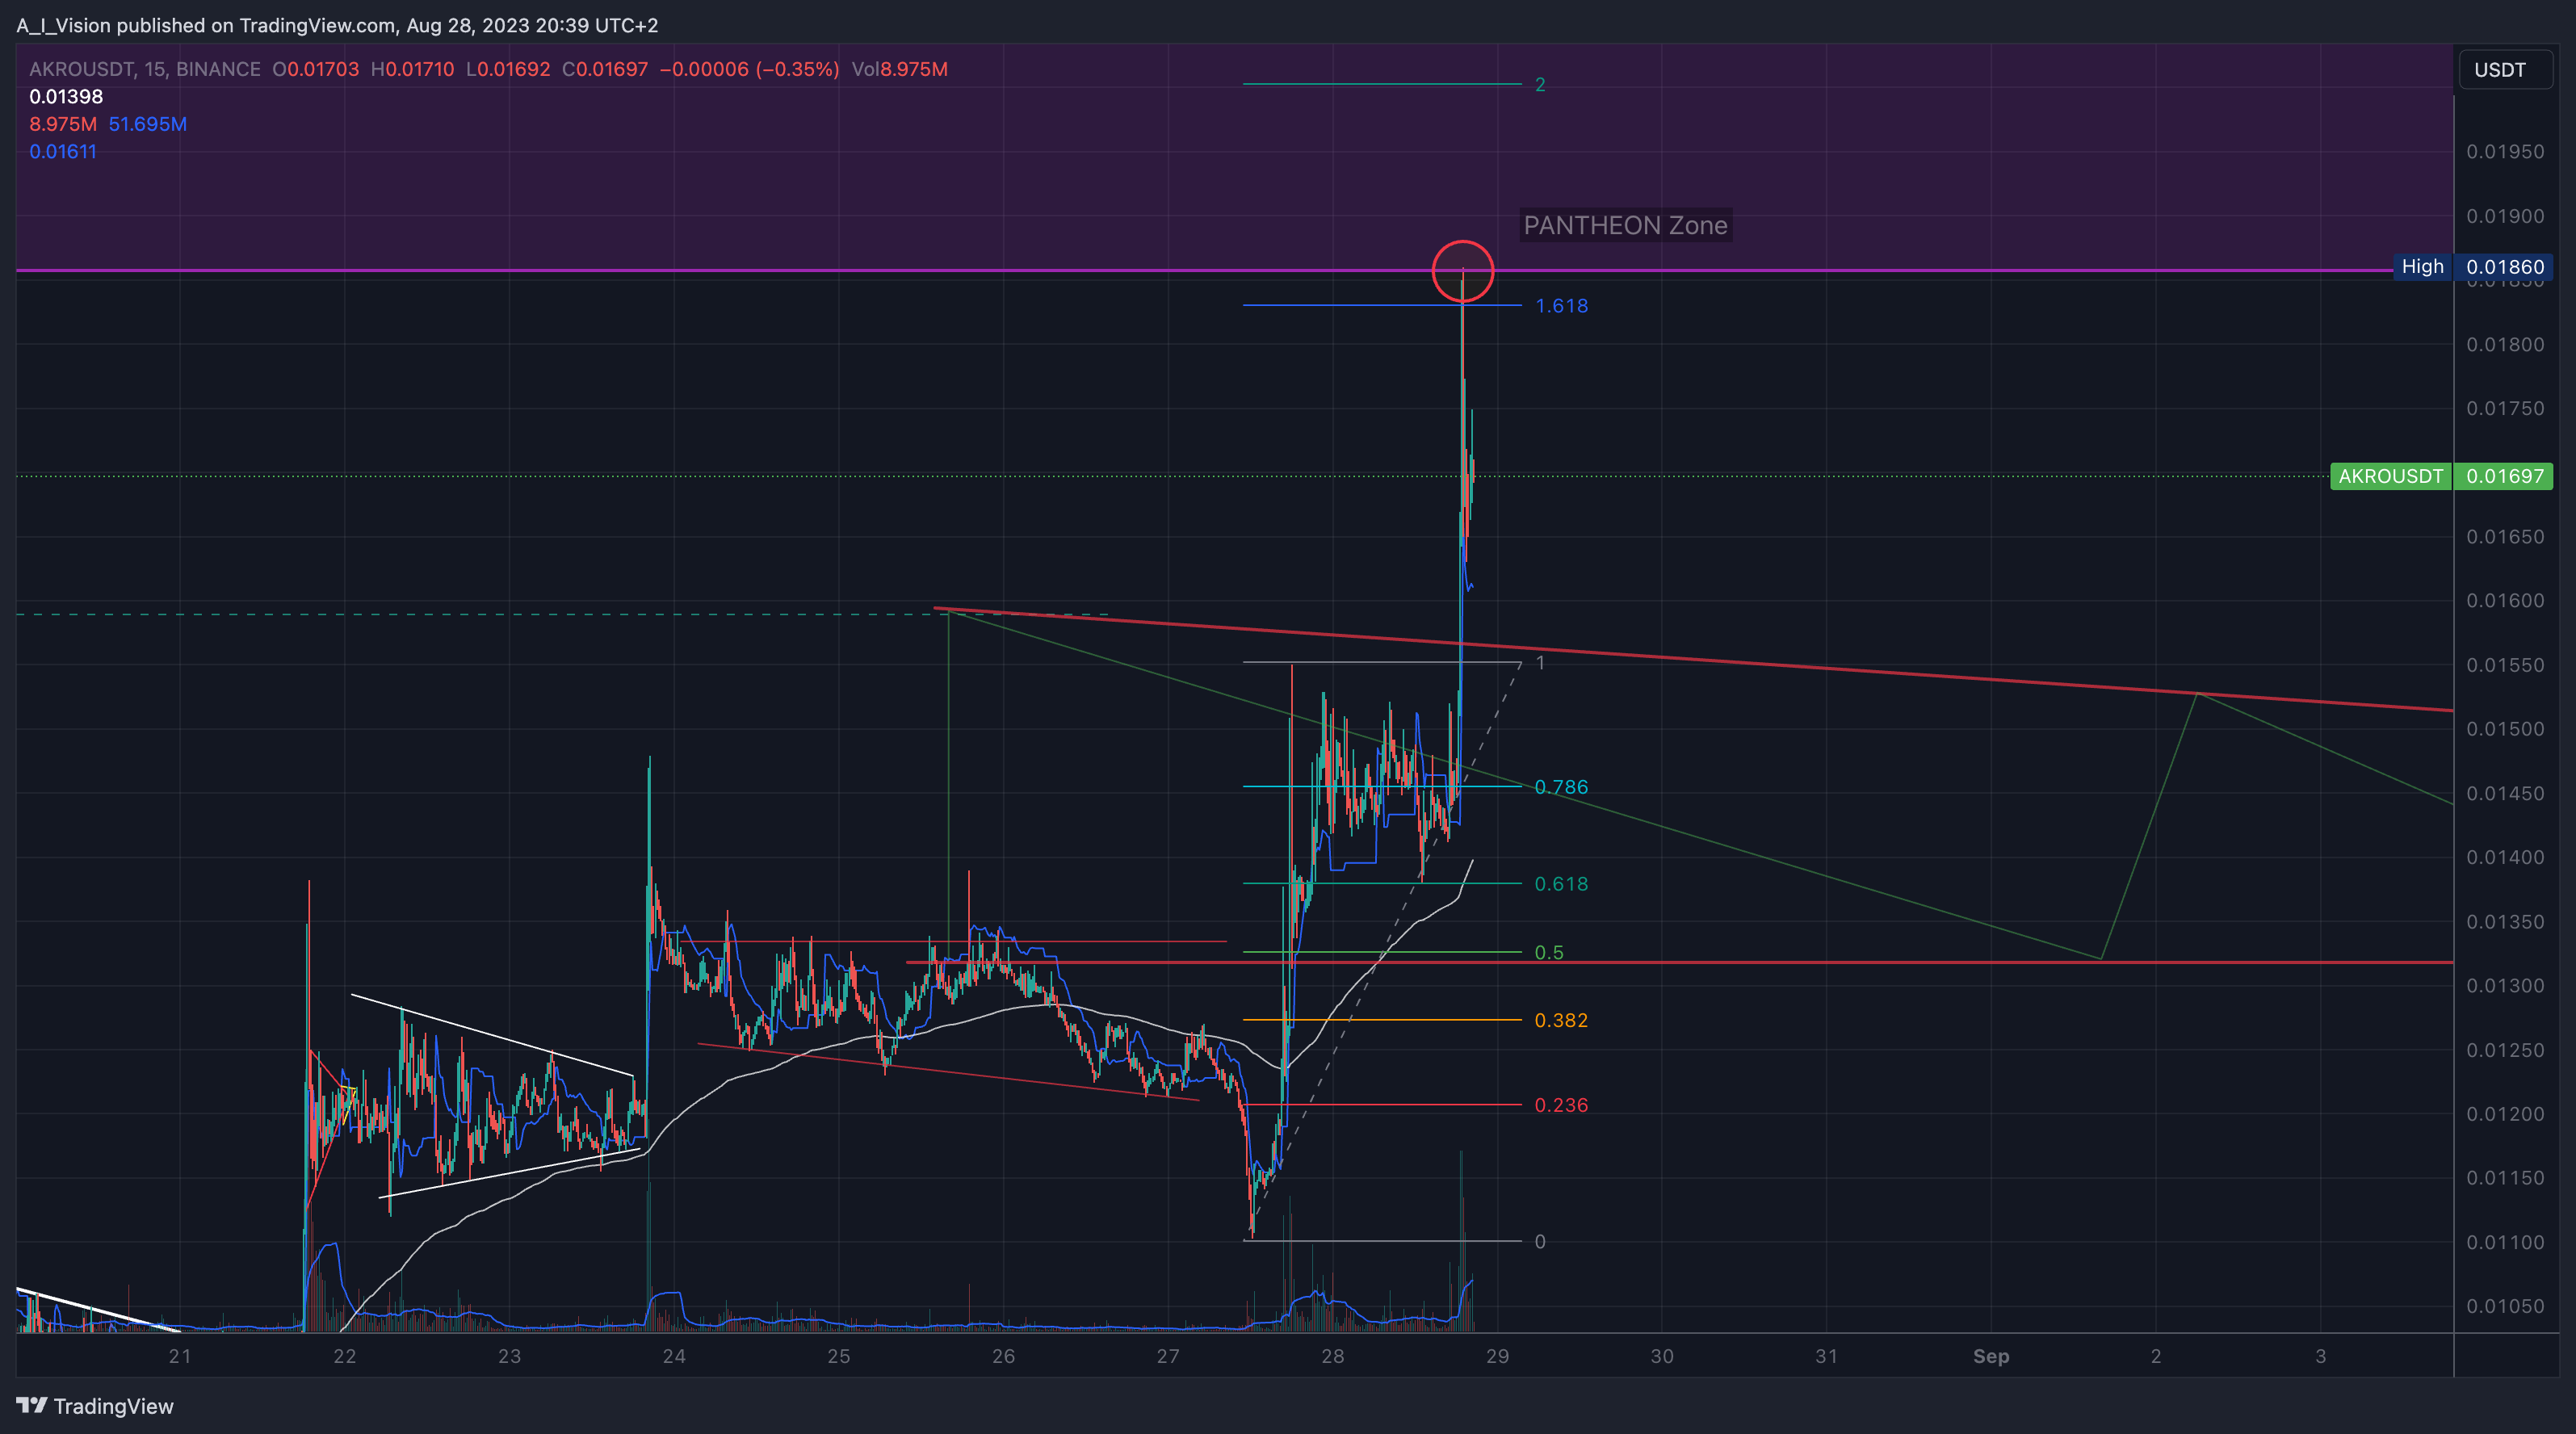Click the 0.01250 price scale label
2576x1434 pixels.
2505,1050
